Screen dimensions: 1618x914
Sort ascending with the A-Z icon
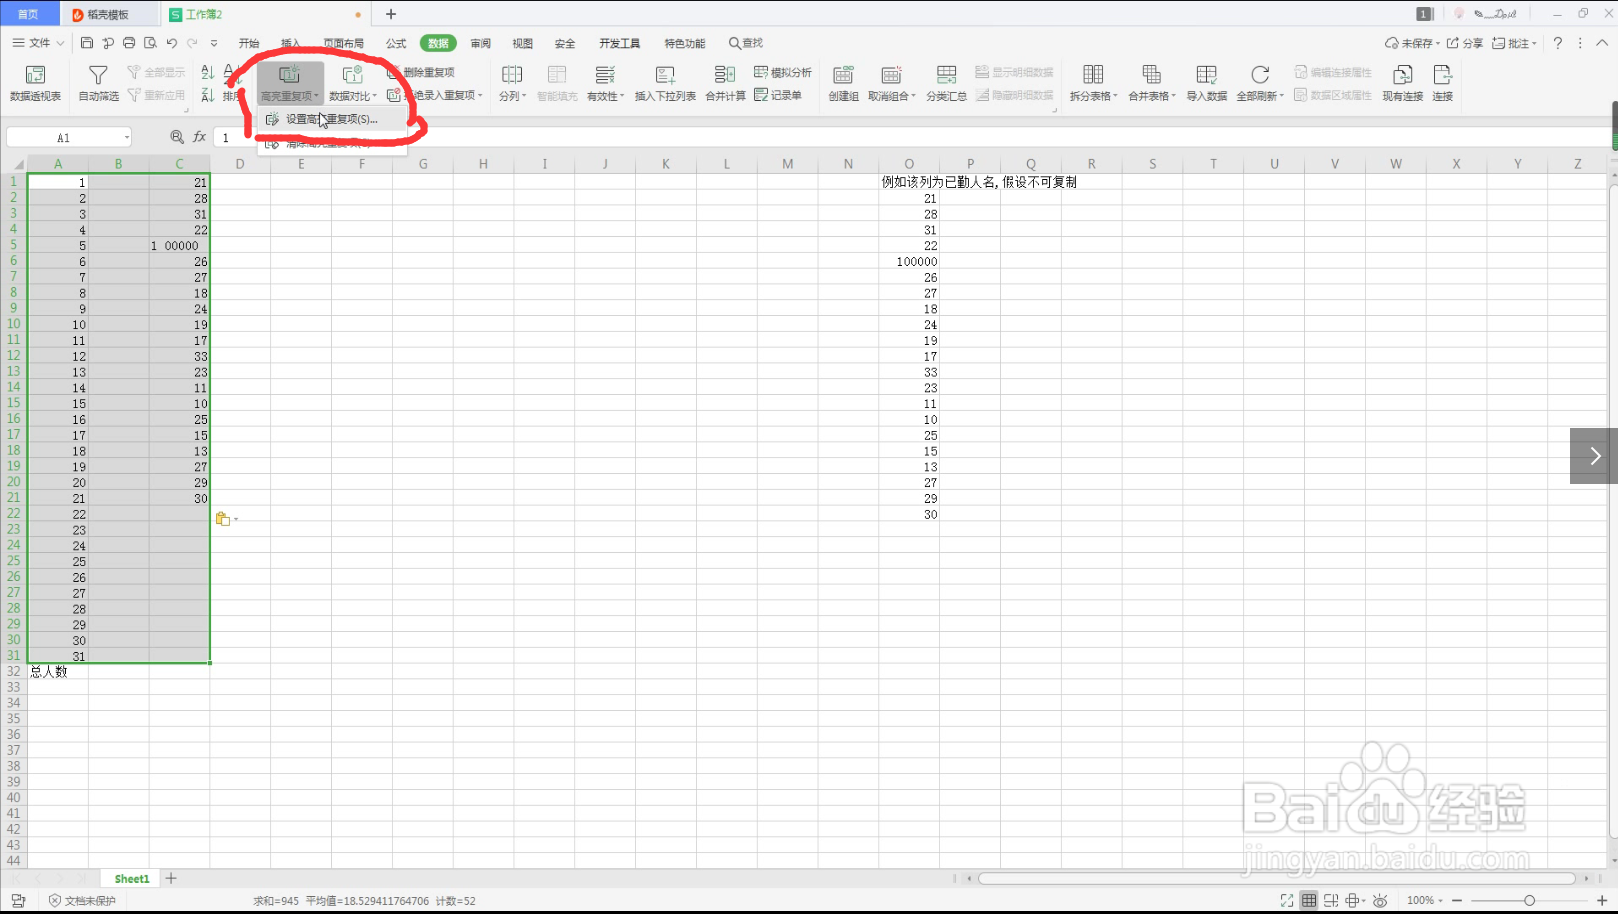pos(208,72)
